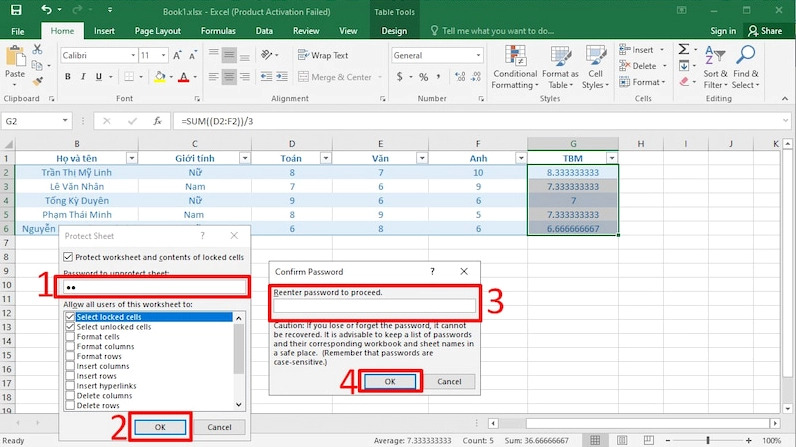Switch to the Formulas tab
796x447 pixels.
tap(218, 31)
